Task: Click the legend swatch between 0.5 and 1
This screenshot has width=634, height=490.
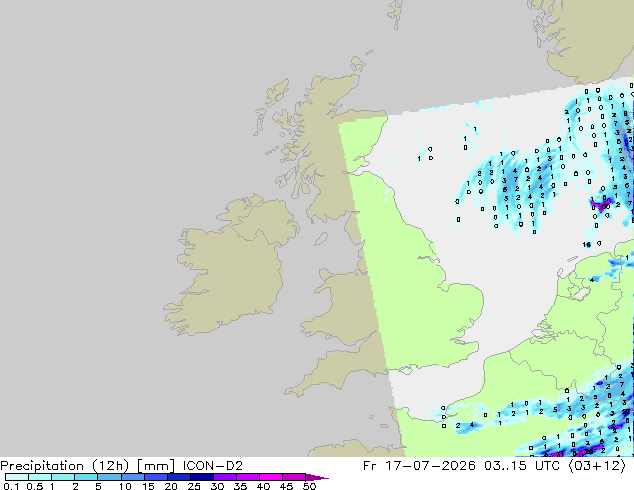Action: (x=40, y=477)
